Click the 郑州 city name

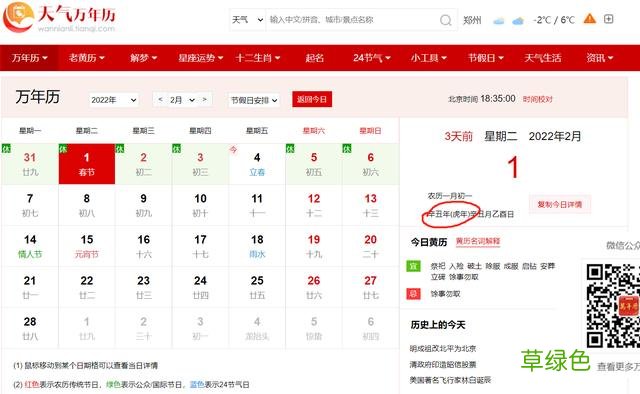(472, 20)
